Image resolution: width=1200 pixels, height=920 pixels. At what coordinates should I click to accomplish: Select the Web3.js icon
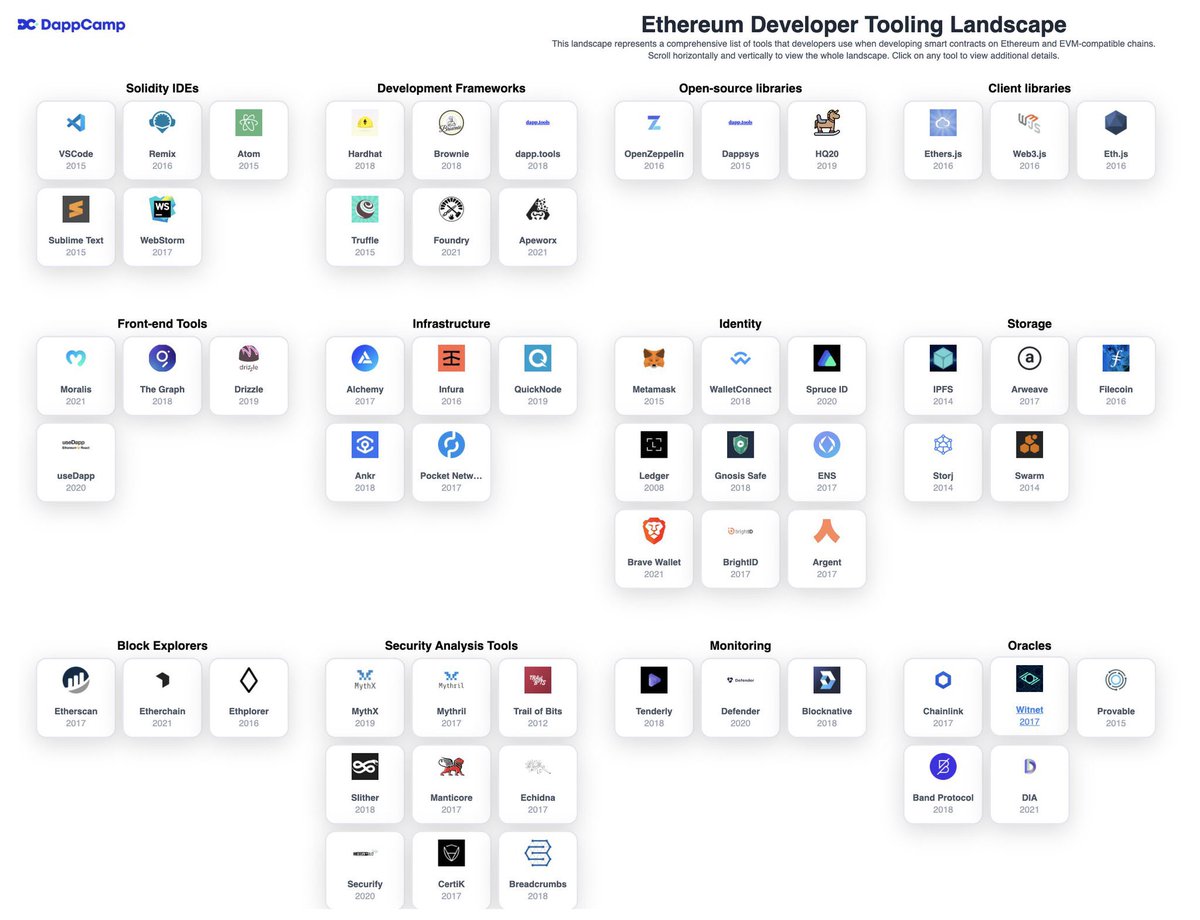coord(1029,123)
